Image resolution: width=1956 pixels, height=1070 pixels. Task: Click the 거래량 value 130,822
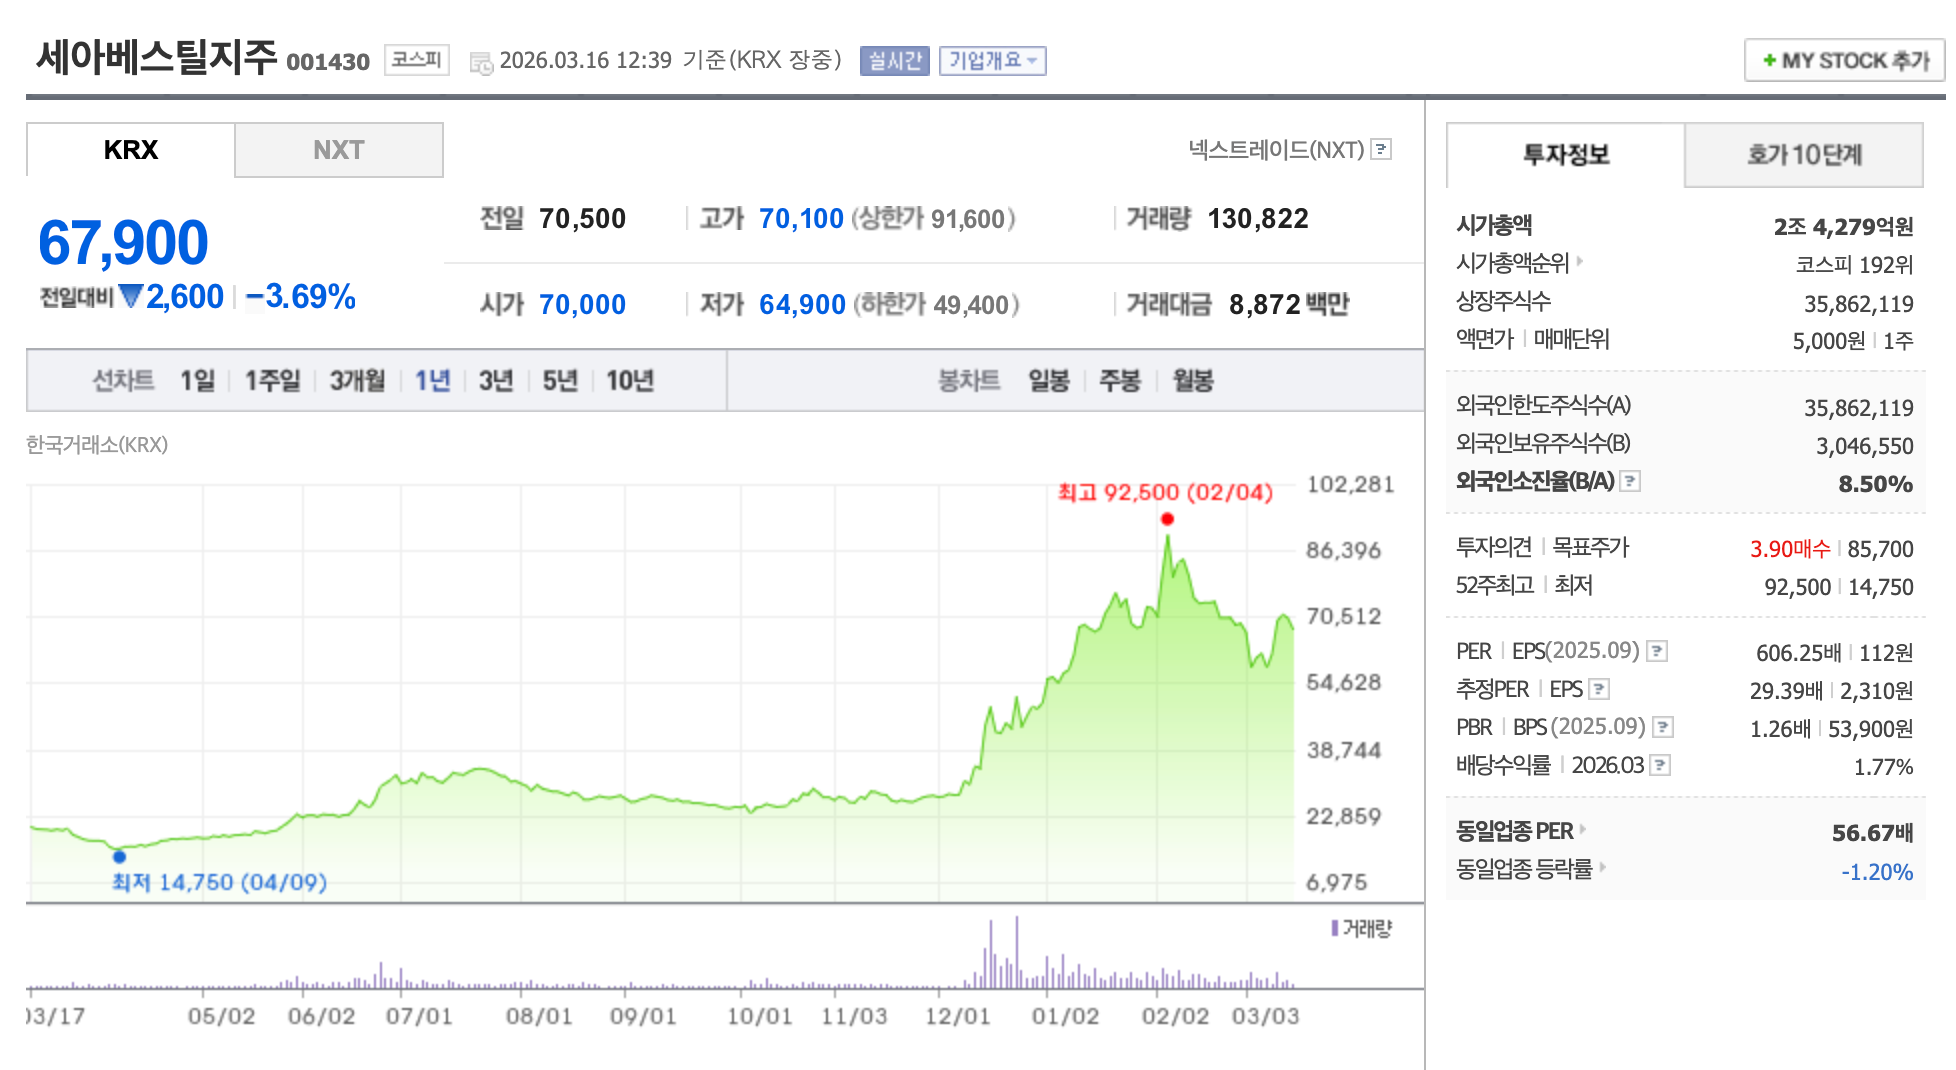click(1258, 219)
